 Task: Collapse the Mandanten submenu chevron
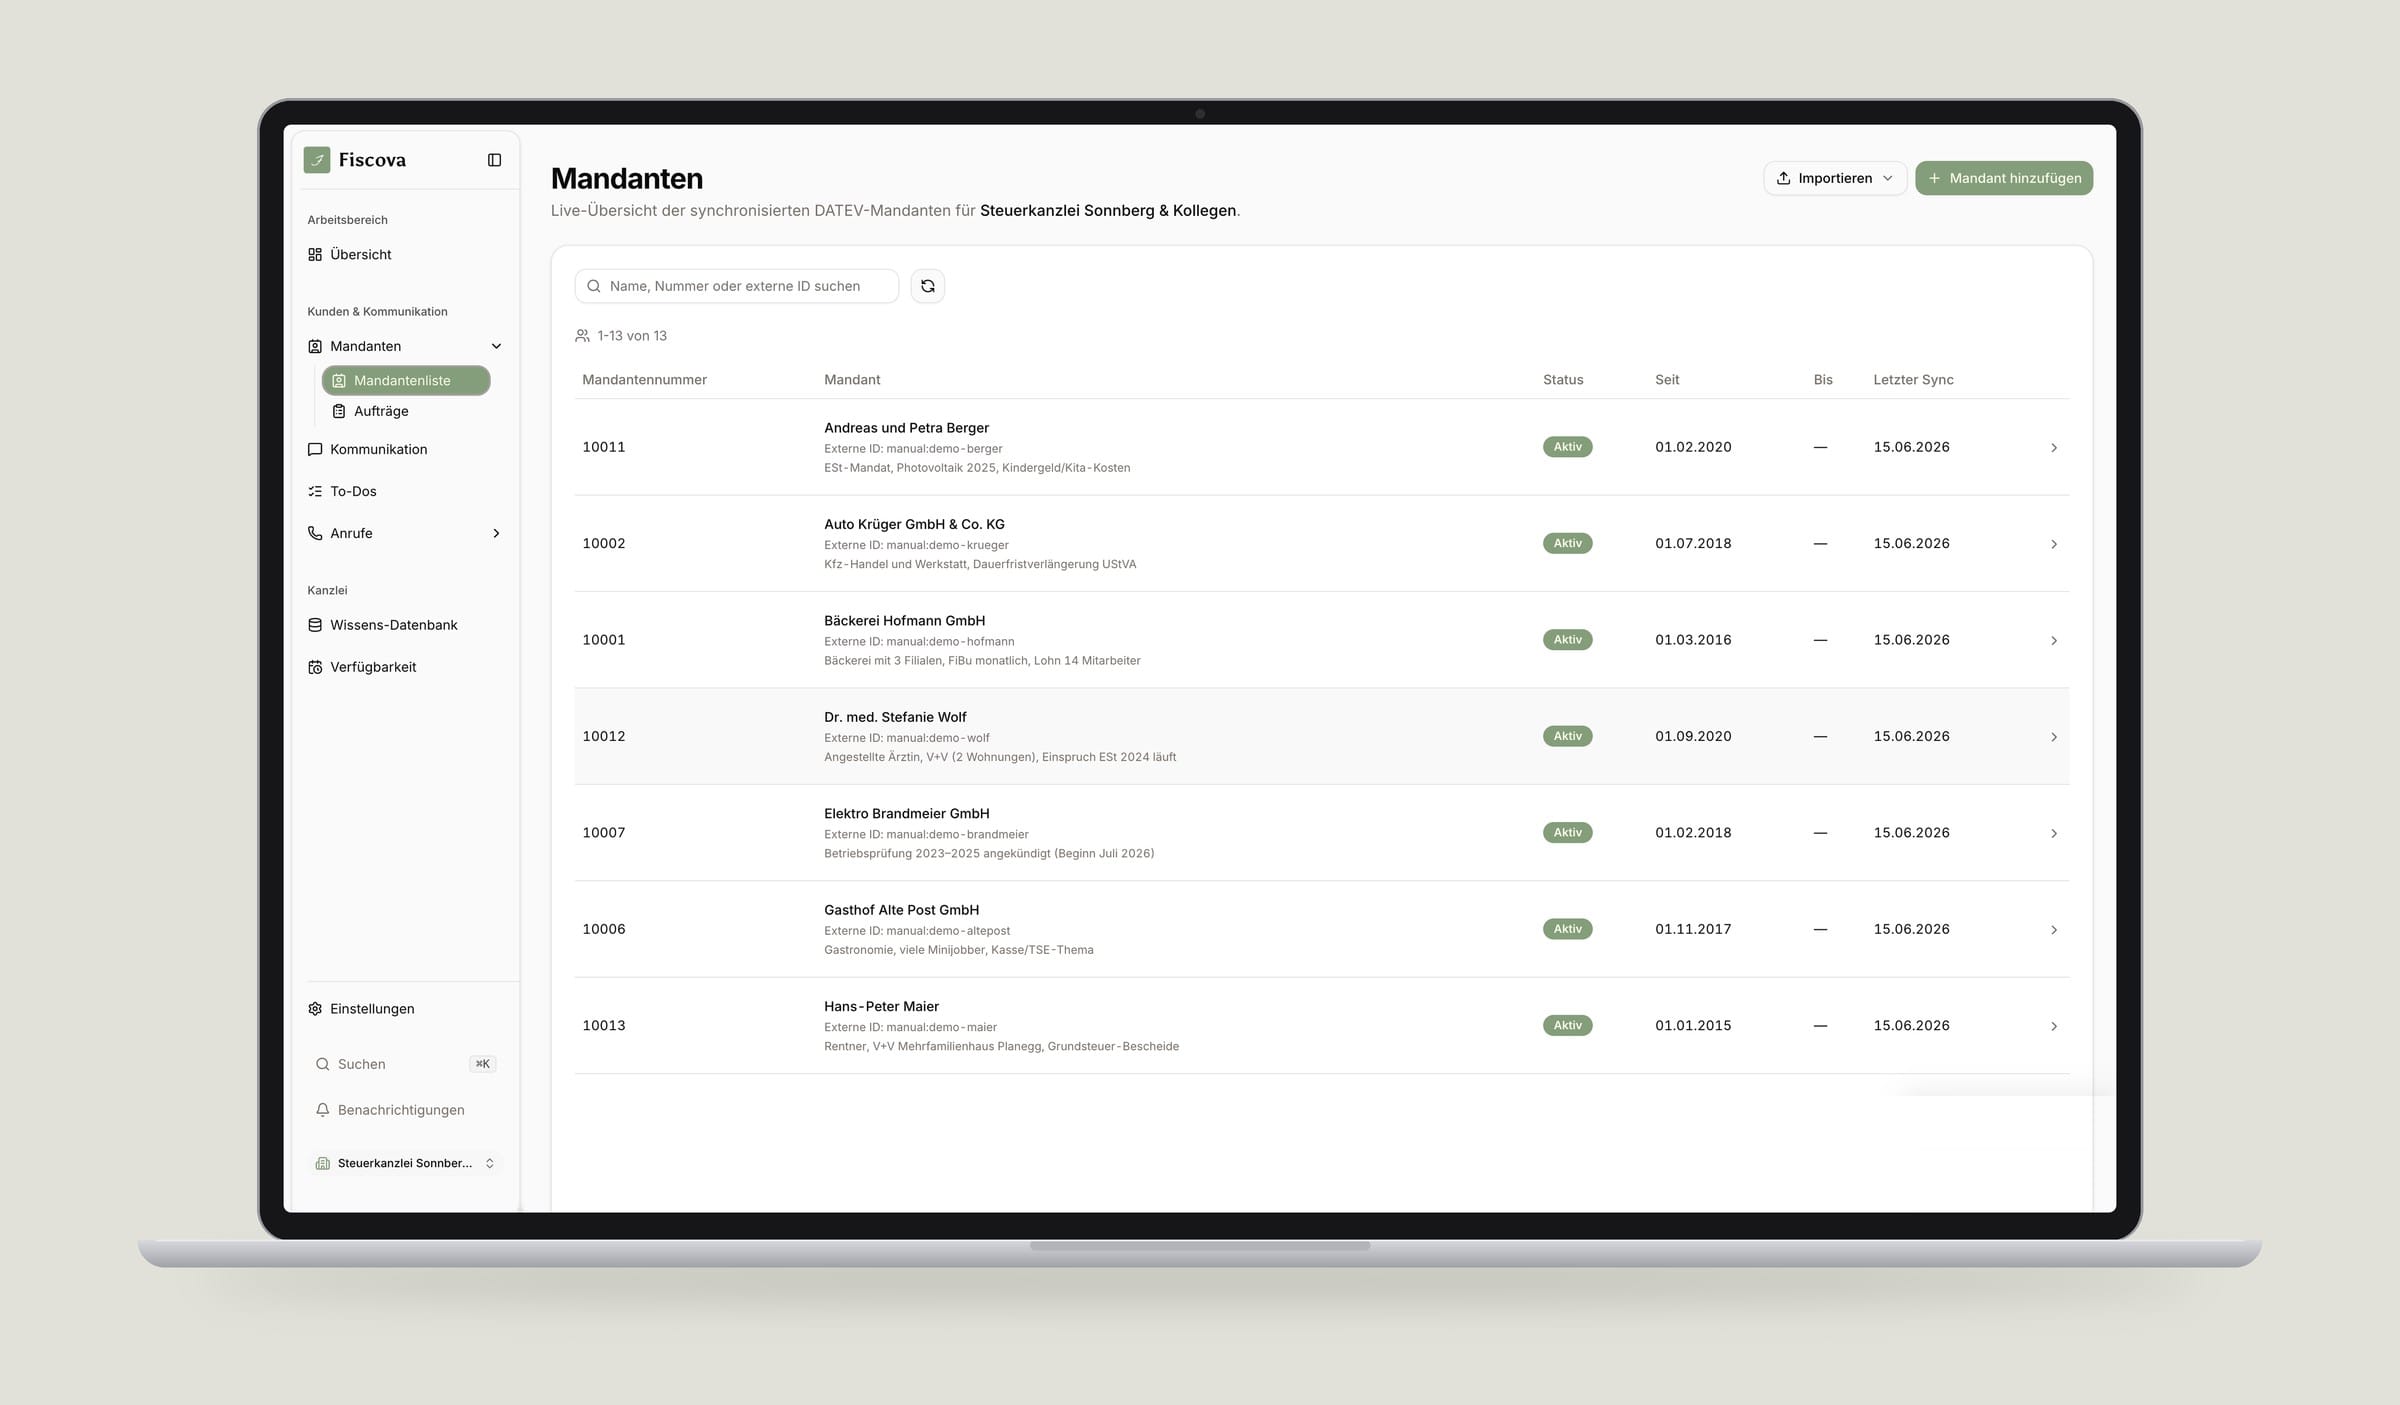pos(496,346)
